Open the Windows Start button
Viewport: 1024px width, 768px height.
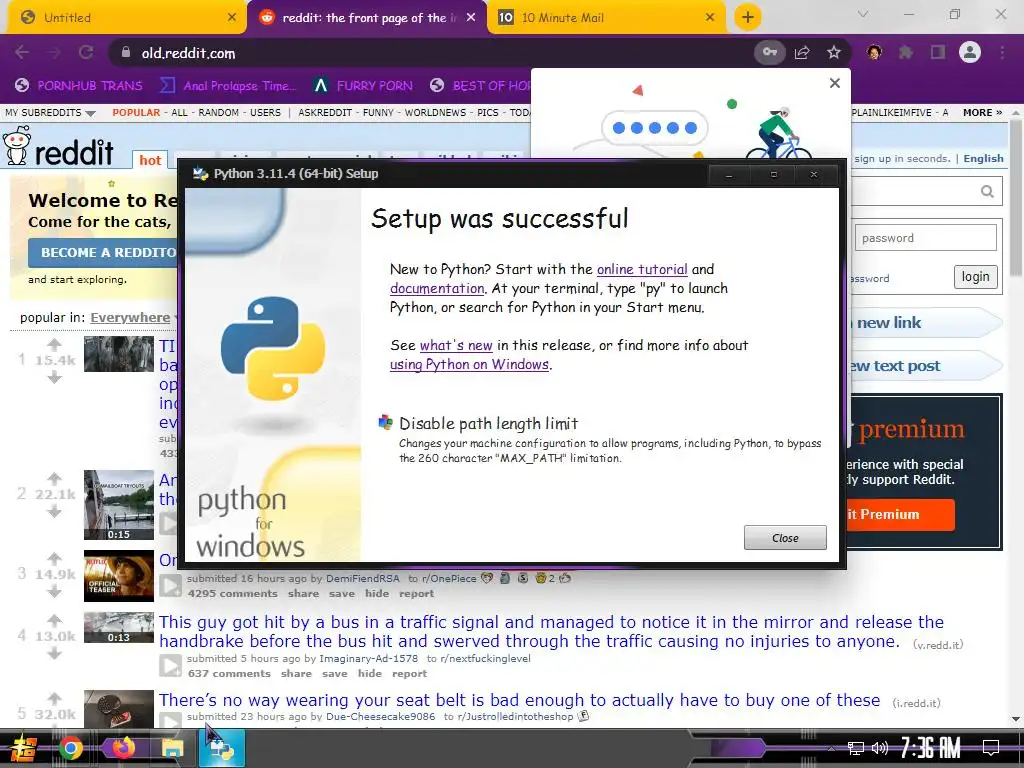(x=22, y=748)
